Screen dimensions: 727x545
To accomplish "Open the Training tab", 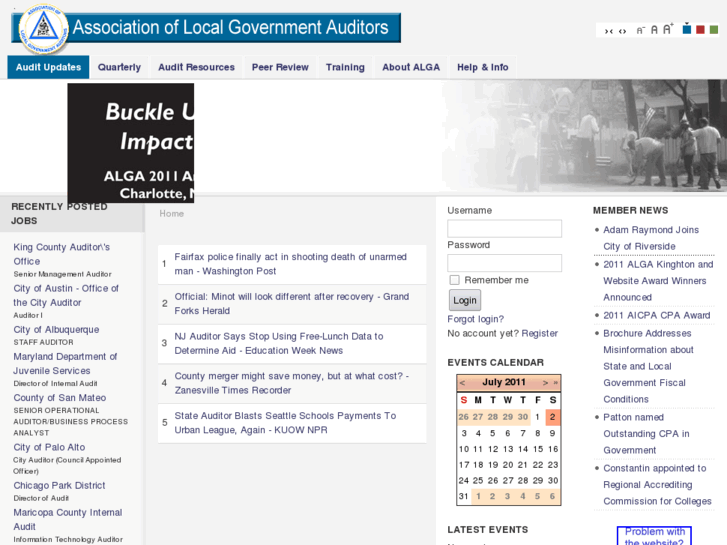I will (345, 67).
